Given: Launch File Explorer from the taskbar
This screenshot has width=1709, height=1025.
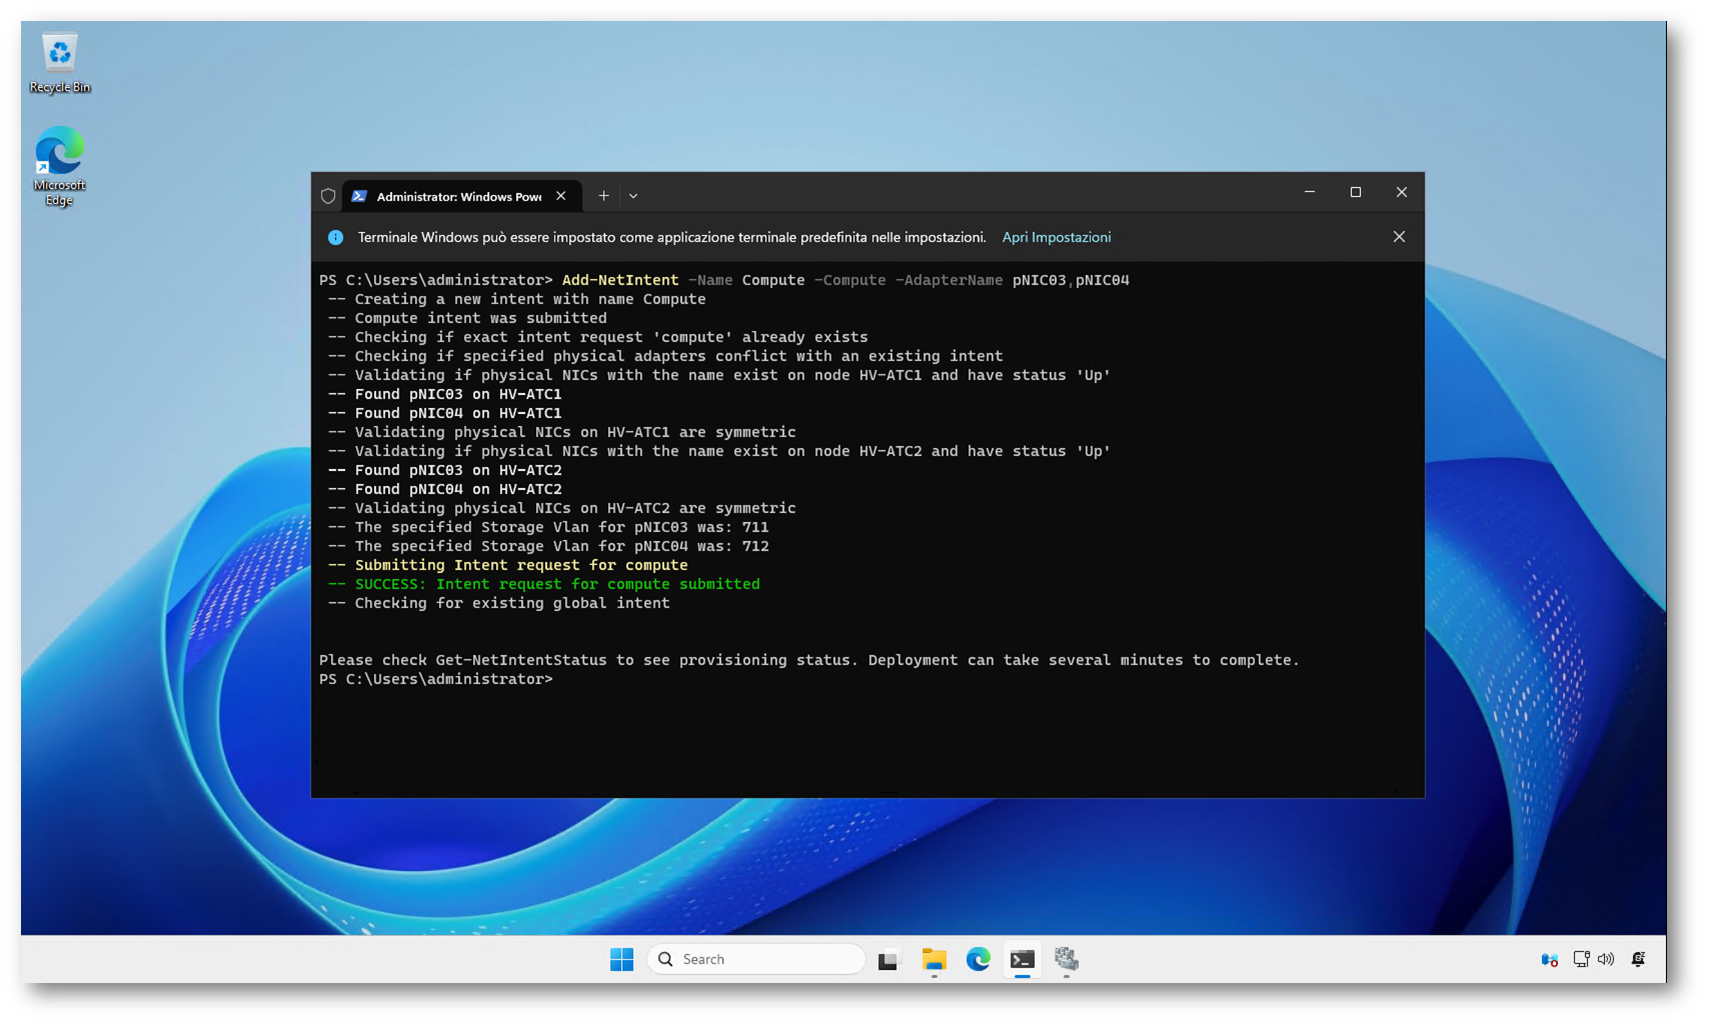Looking at the screenshot, I should pyautogui.click(x=934, y=959).
